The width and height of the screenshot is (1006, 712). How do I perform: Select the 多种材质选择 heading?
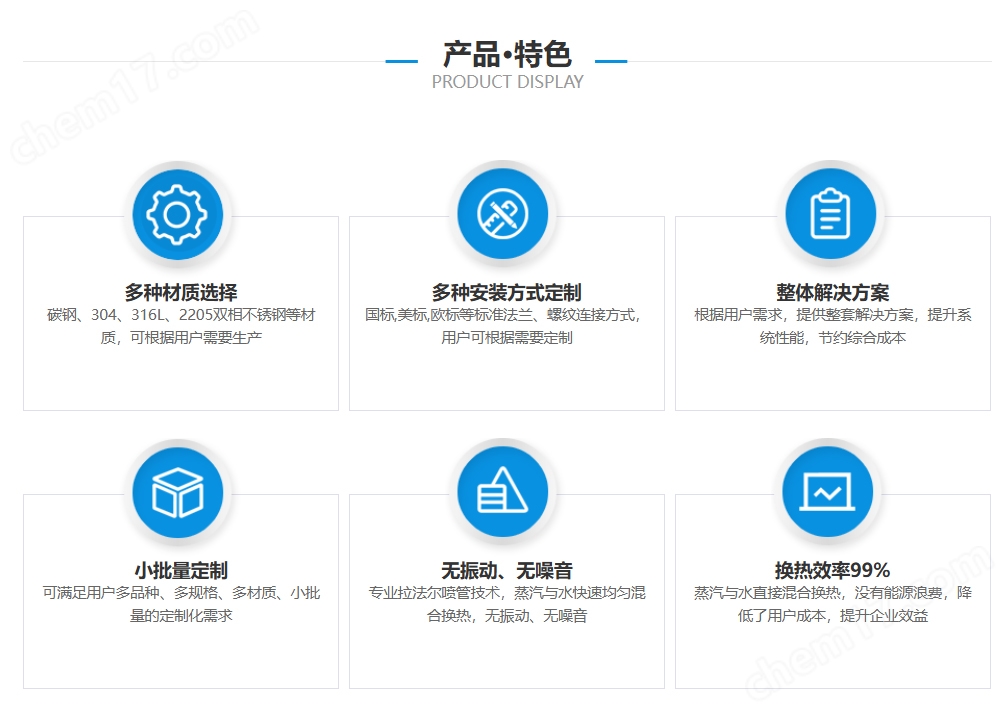pyautogui.click(x=181, y=292)
